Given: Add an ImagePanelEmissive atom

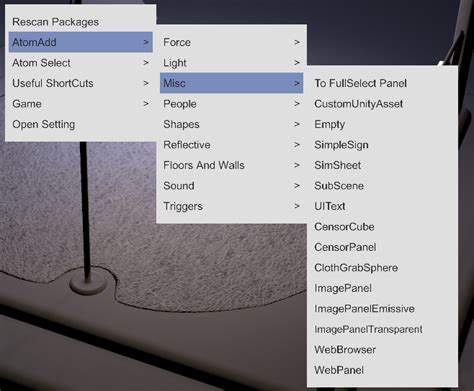Looking at the screenshot, I should 382,309.
